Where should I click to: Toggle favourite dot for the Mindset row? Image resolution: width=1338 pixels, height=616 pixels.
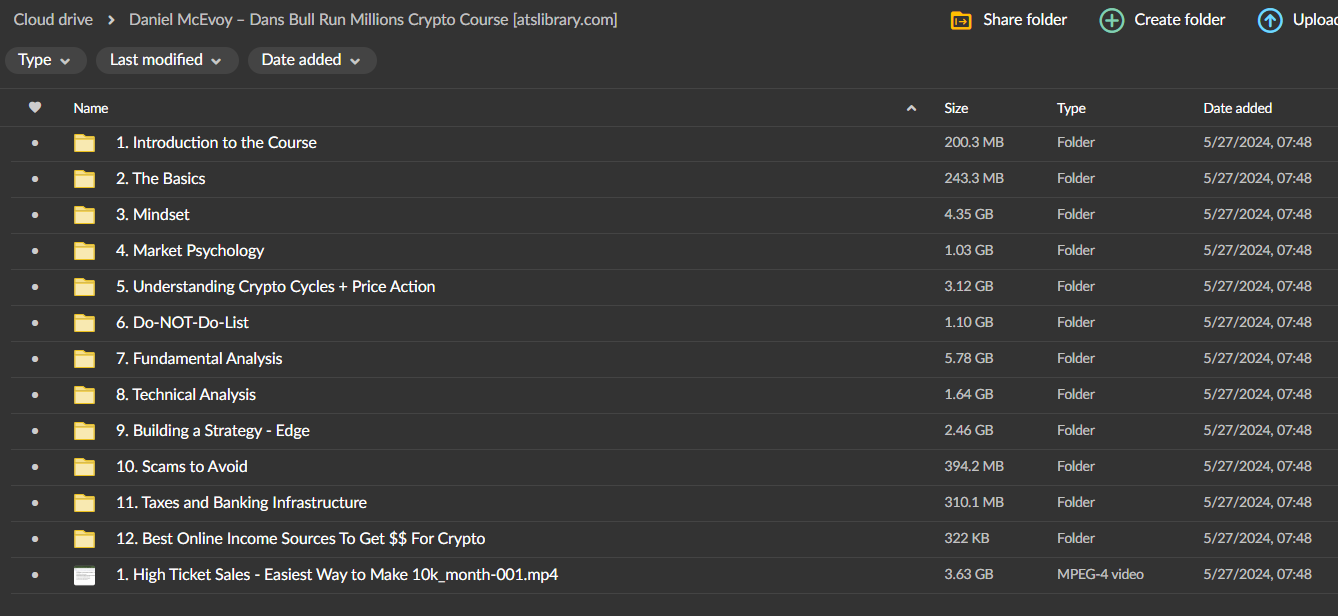pyautogui.click(x=35, y=215)
